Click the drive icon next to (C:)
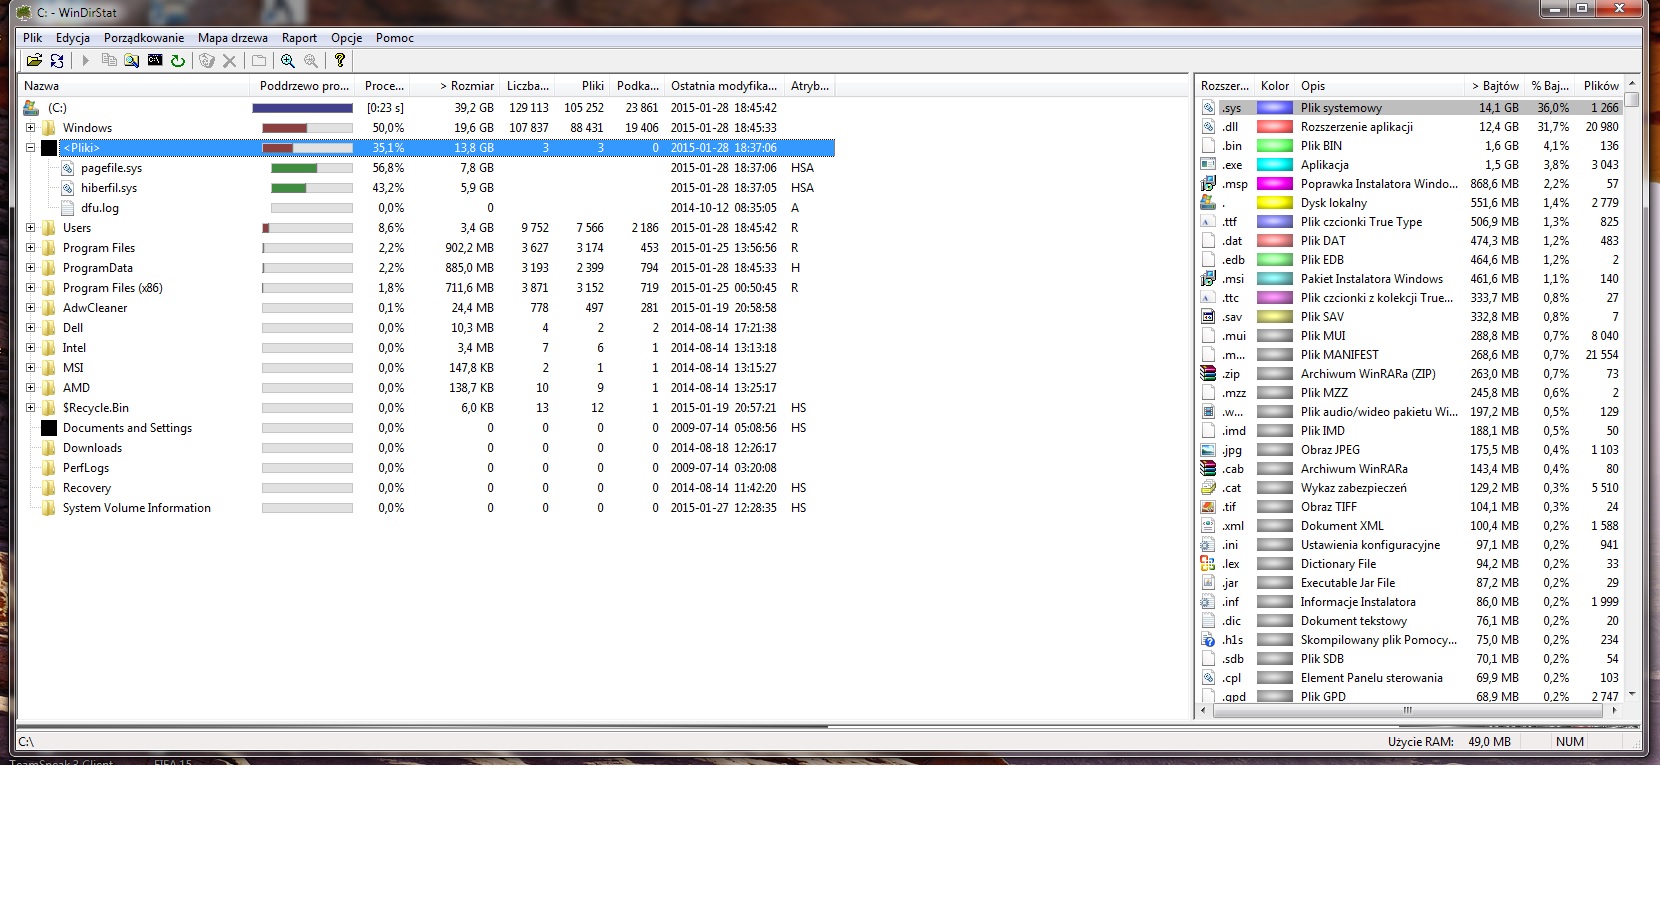 [31, 108]
